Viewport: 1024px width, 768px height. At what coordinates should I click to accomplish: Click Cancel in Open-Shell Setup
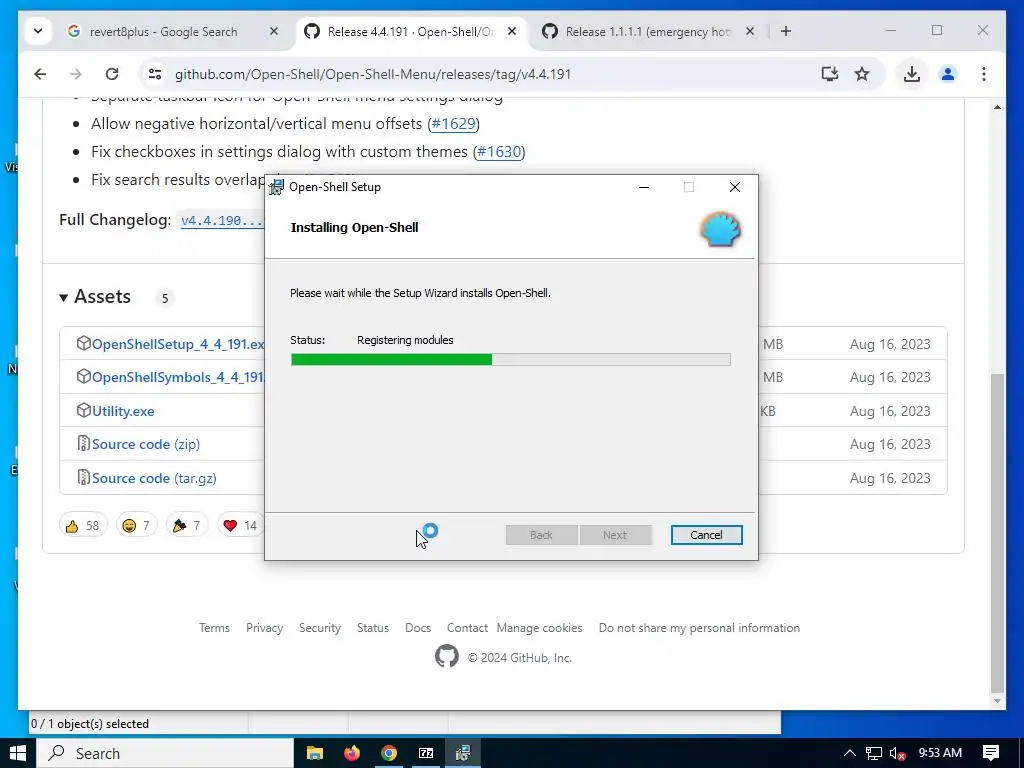pyautogui.click(x=706, y=535)
